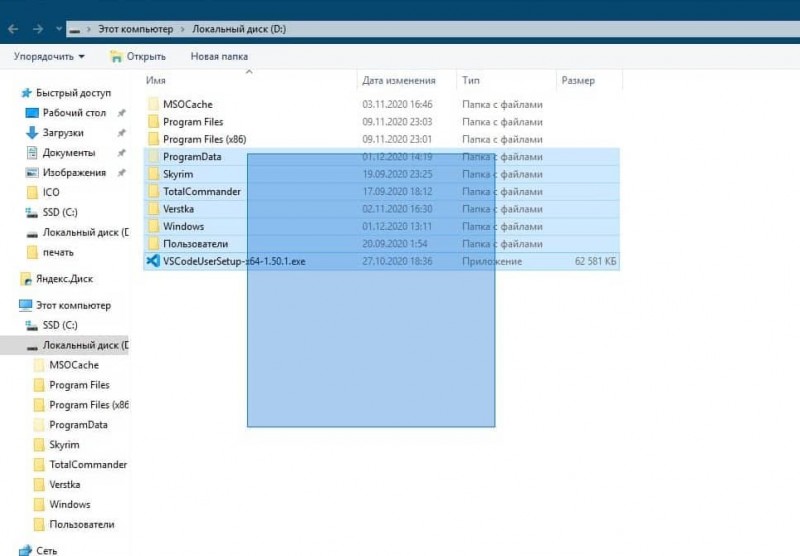Click 'Локальный диск (D:)' breadcrumb in address bar
800x556 pixels.
tap(239, 29)
